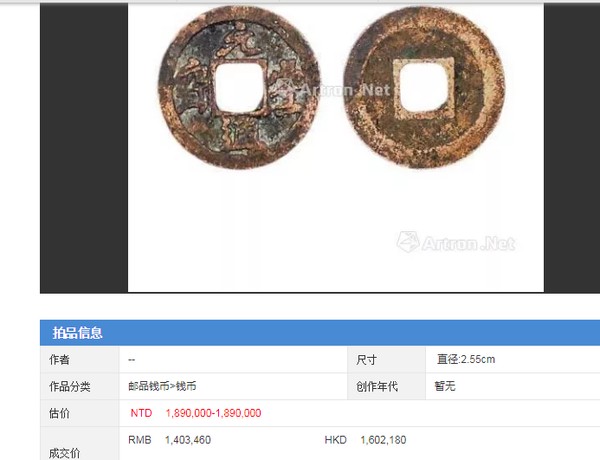Click the dark right margin of image viewer

click(x=572, y=148)
